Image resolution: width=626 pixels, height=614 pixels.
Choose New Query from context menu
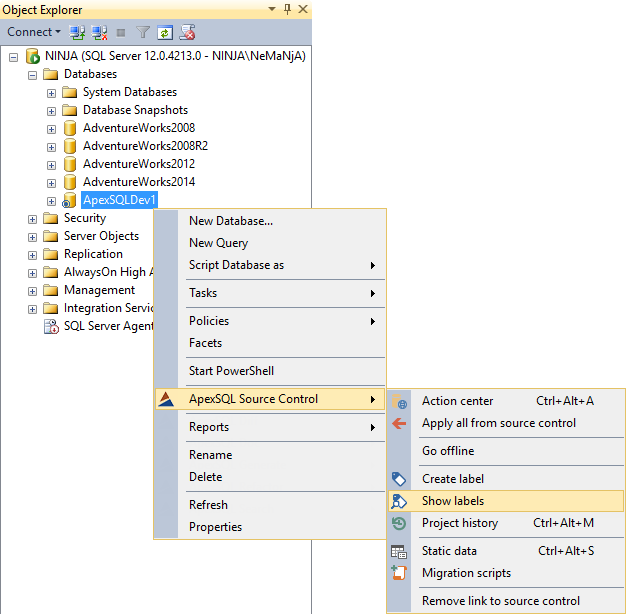pyautogui.click(x=270, y=243)
